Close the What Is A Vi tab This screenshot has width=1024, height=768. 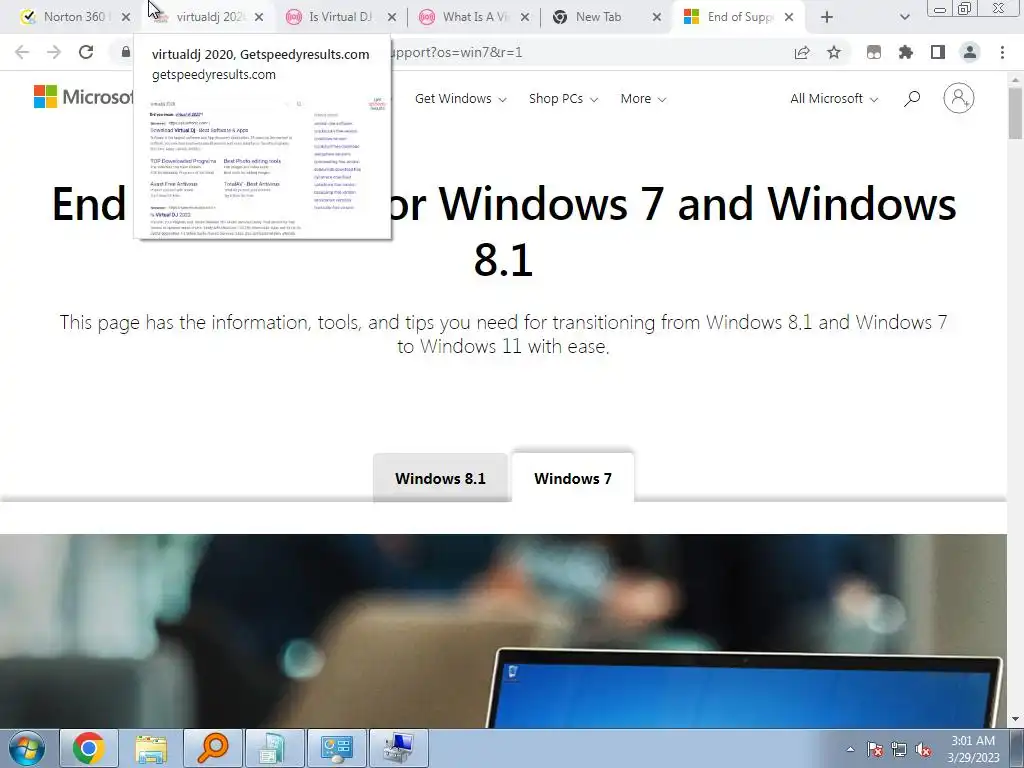525,17
